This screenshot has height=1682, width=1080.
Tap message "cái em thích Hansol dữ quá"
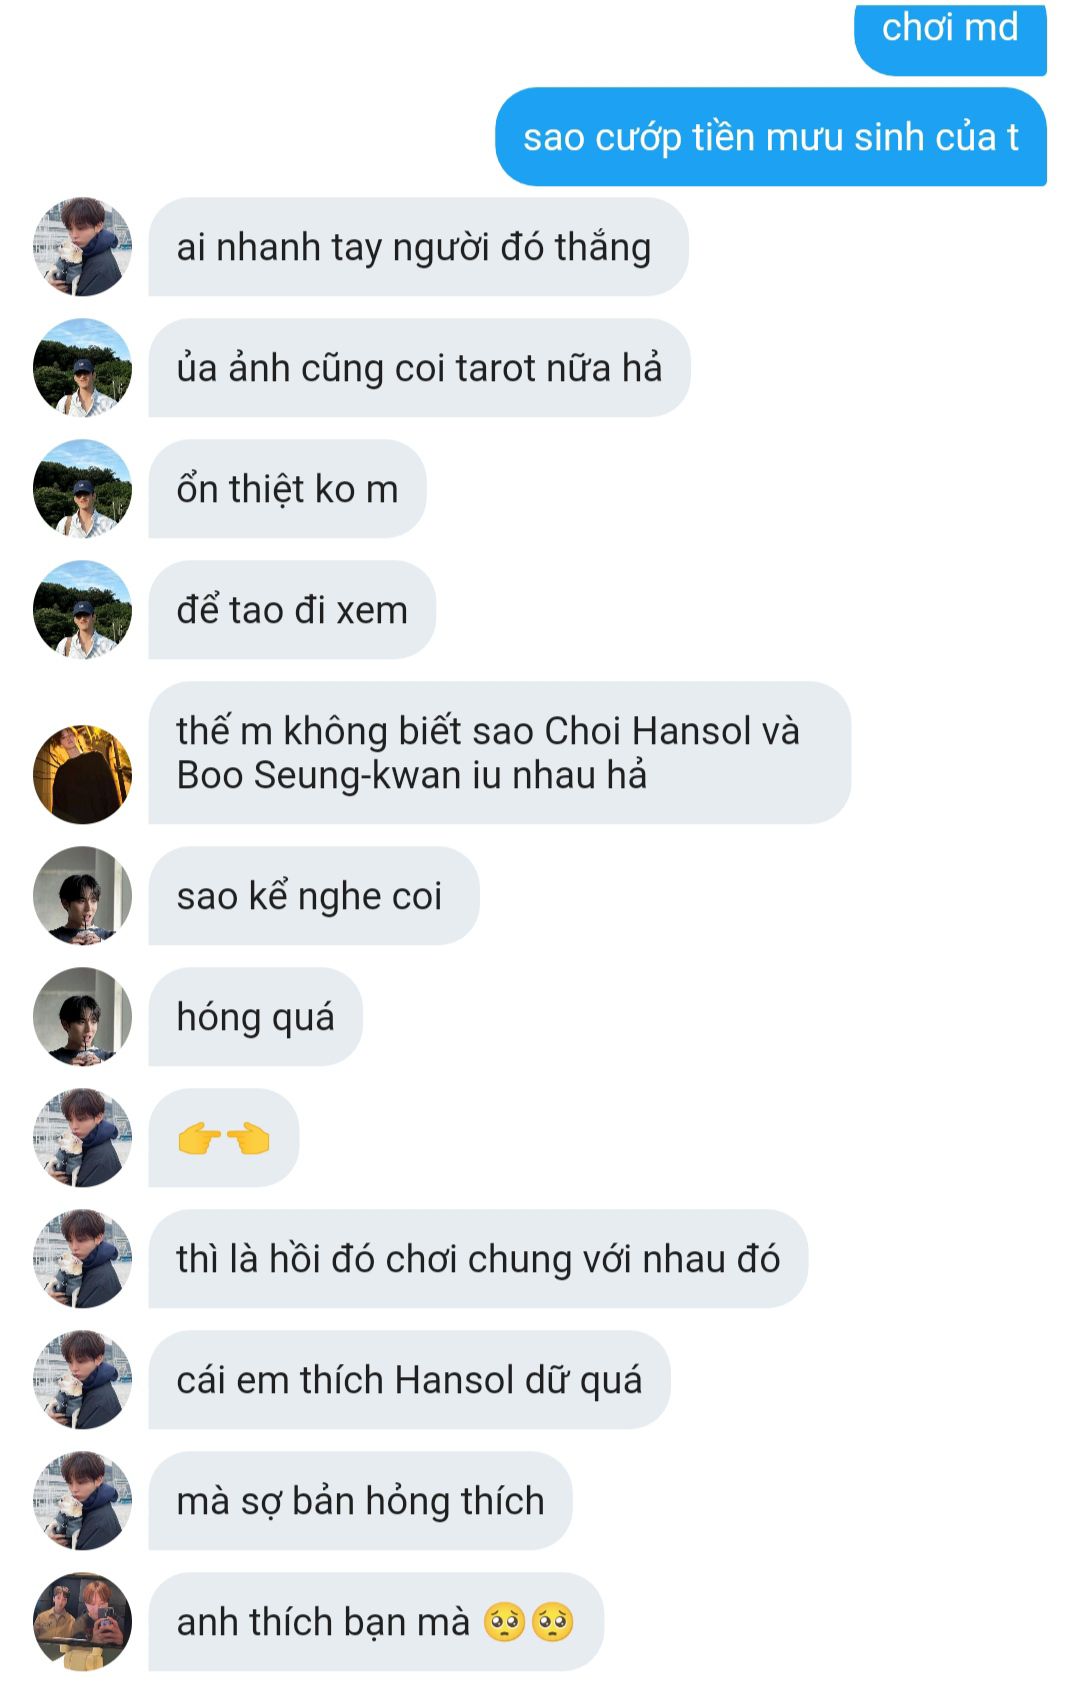tap(409, 1380)
